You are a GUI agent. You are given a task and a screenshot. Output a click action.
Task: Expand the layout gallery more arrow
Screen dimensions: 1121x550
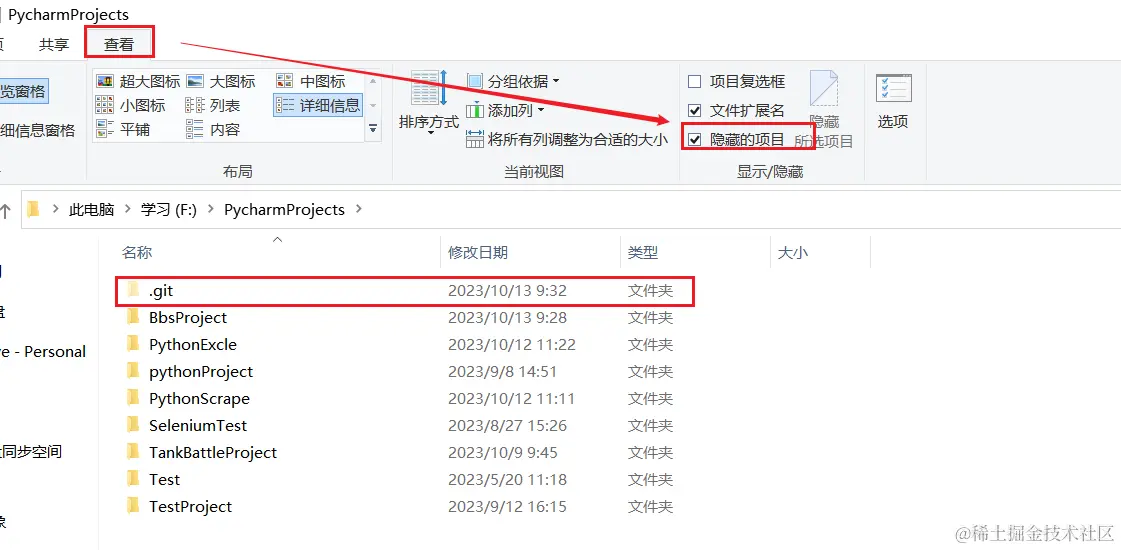(x=372, y=129)
